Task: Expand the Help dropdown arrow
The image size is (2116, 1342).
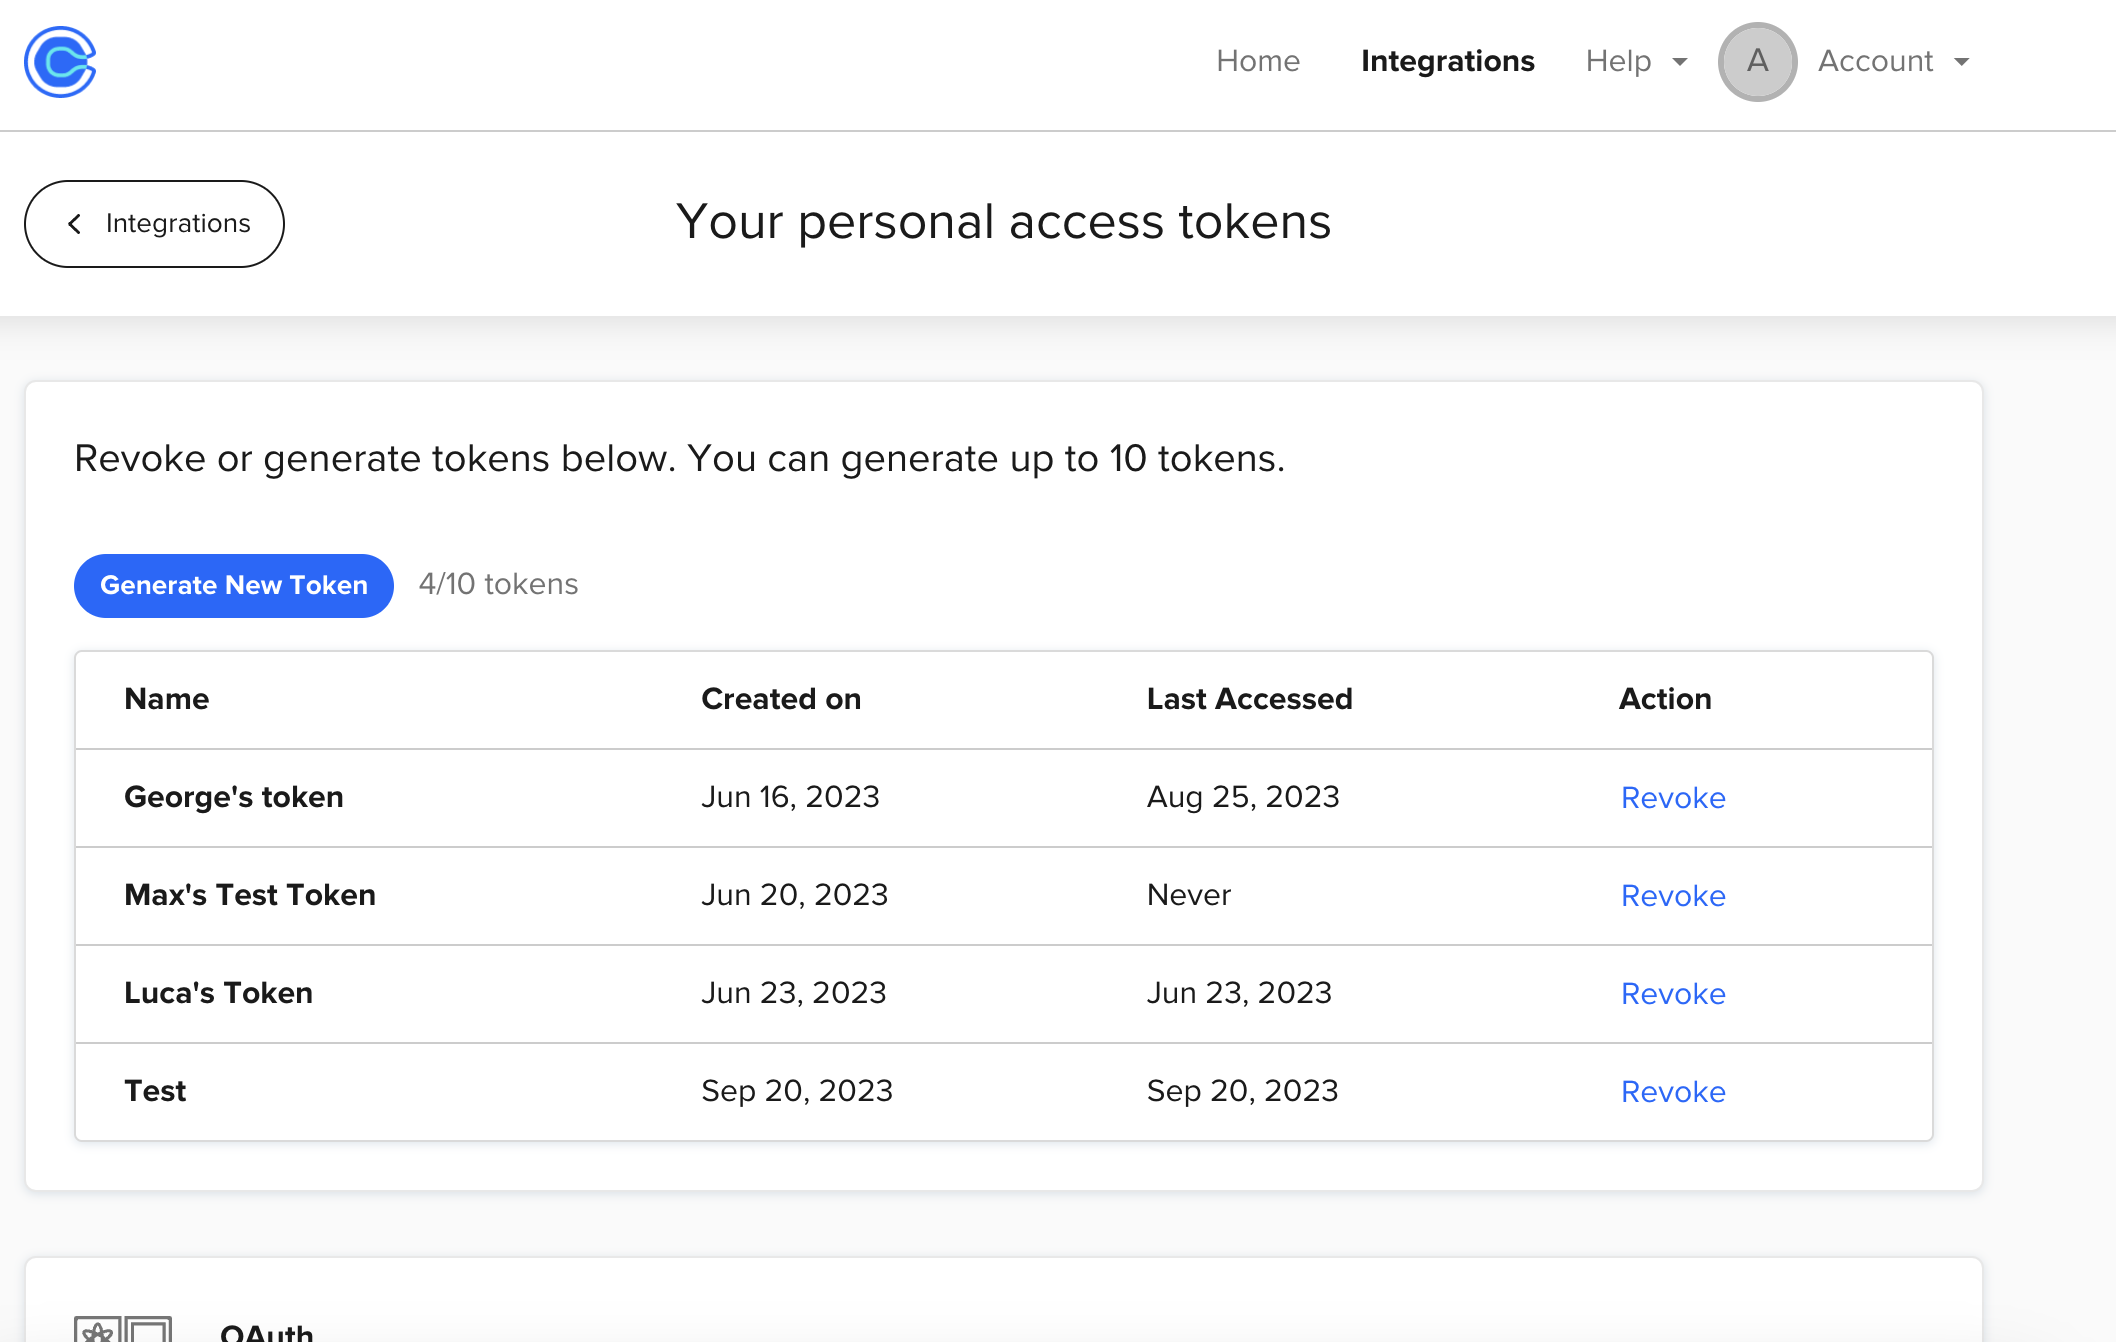Action: [x=1680, y=62]
